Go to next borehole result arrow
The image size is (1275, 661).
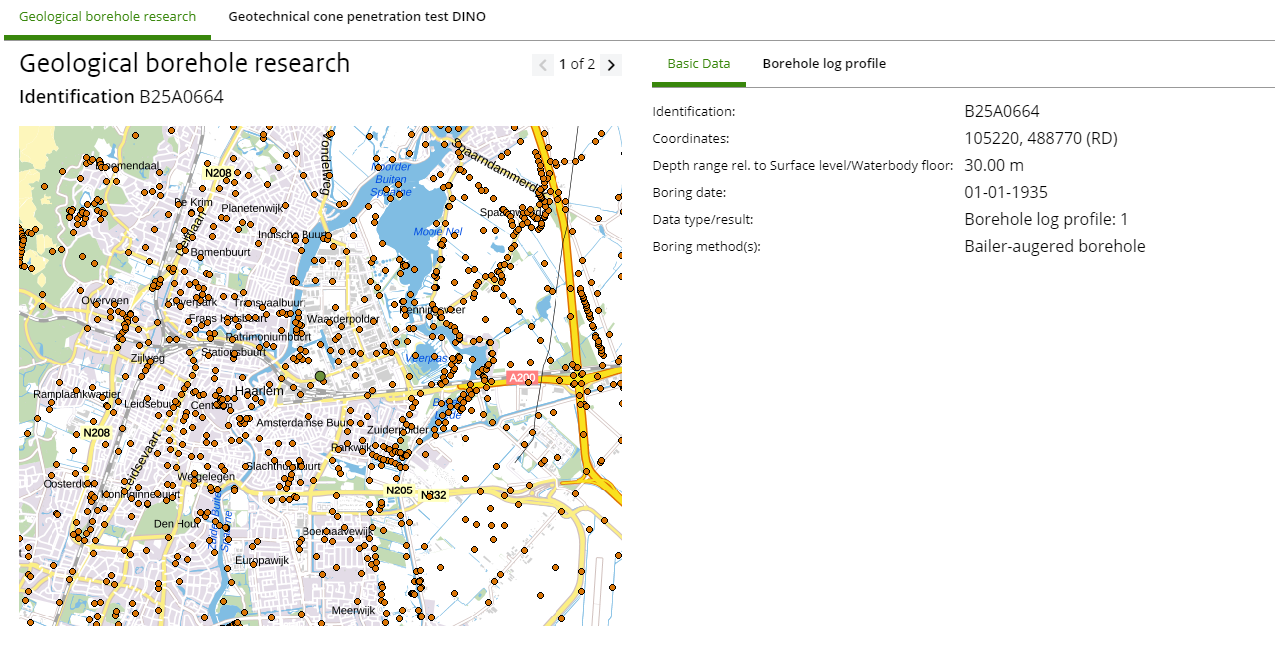coord(612,65)
